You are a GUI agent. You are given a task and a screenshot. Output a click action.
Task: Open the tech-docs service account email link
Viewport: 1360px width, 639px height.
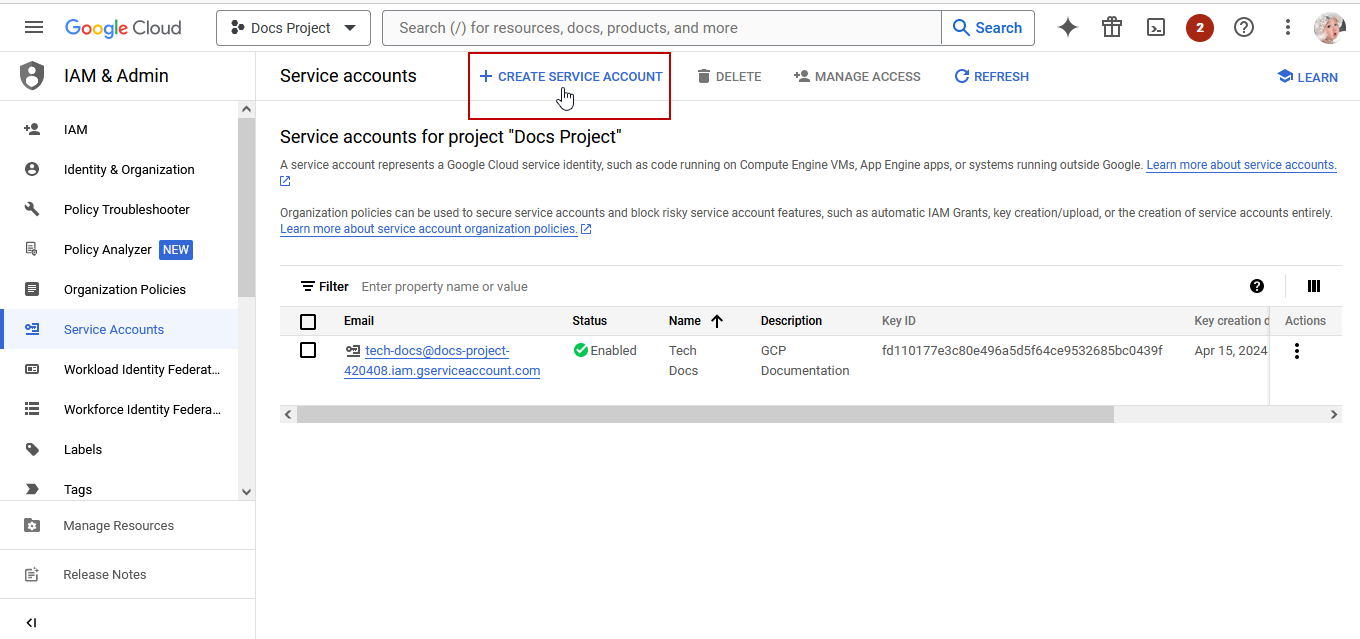coord(442,360)
